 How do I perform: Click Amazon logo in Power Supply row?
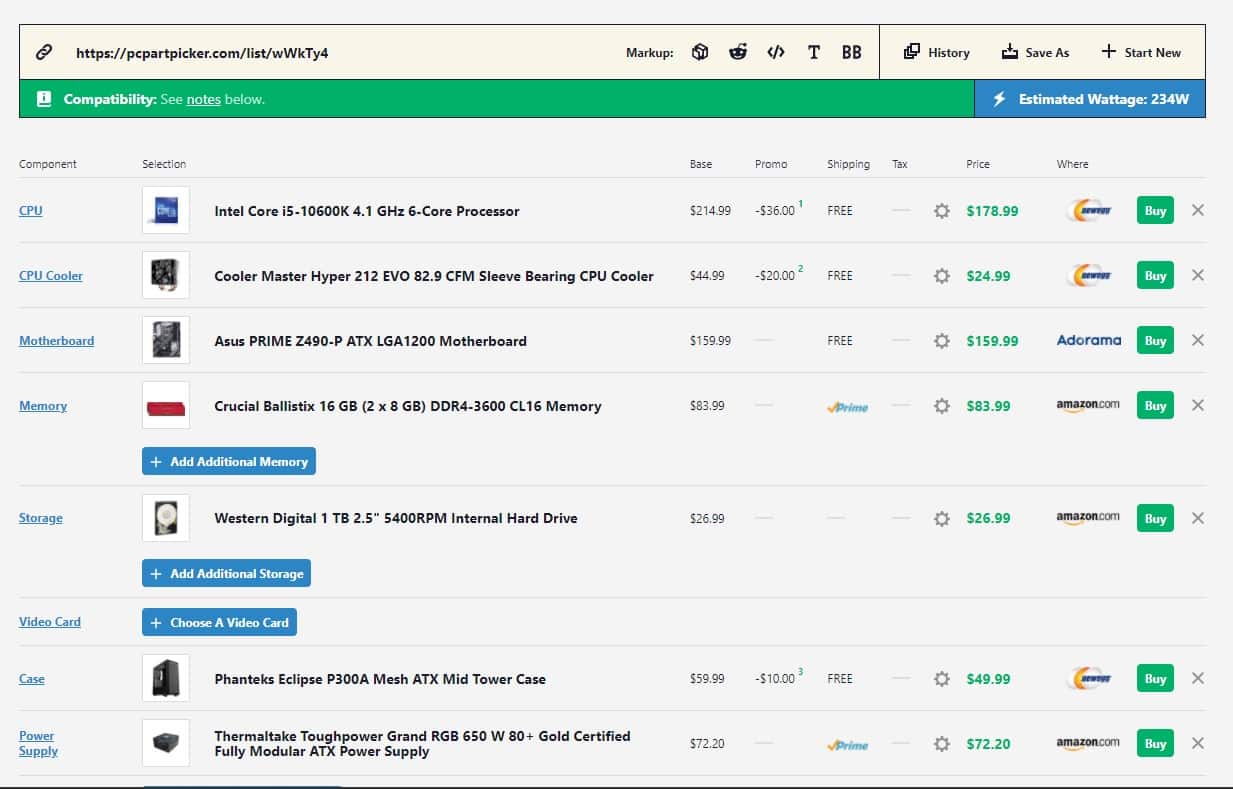click(x=1088, y=742)
